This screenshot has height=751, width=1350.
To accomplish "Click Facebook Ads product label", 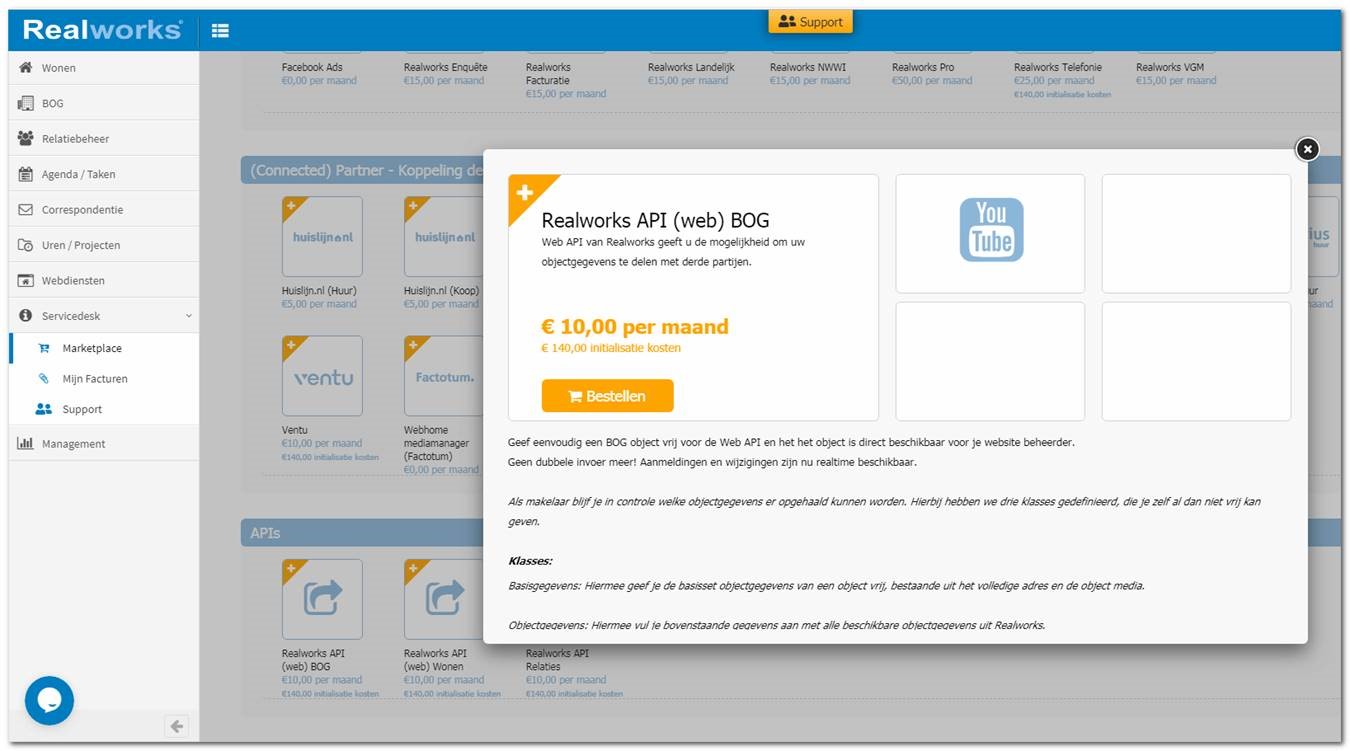I will 312,68.
